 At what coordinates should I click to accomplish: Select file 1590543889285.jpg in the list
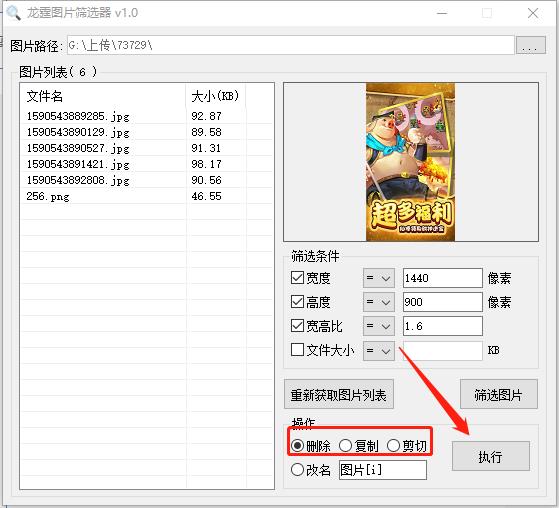point(78,116)
